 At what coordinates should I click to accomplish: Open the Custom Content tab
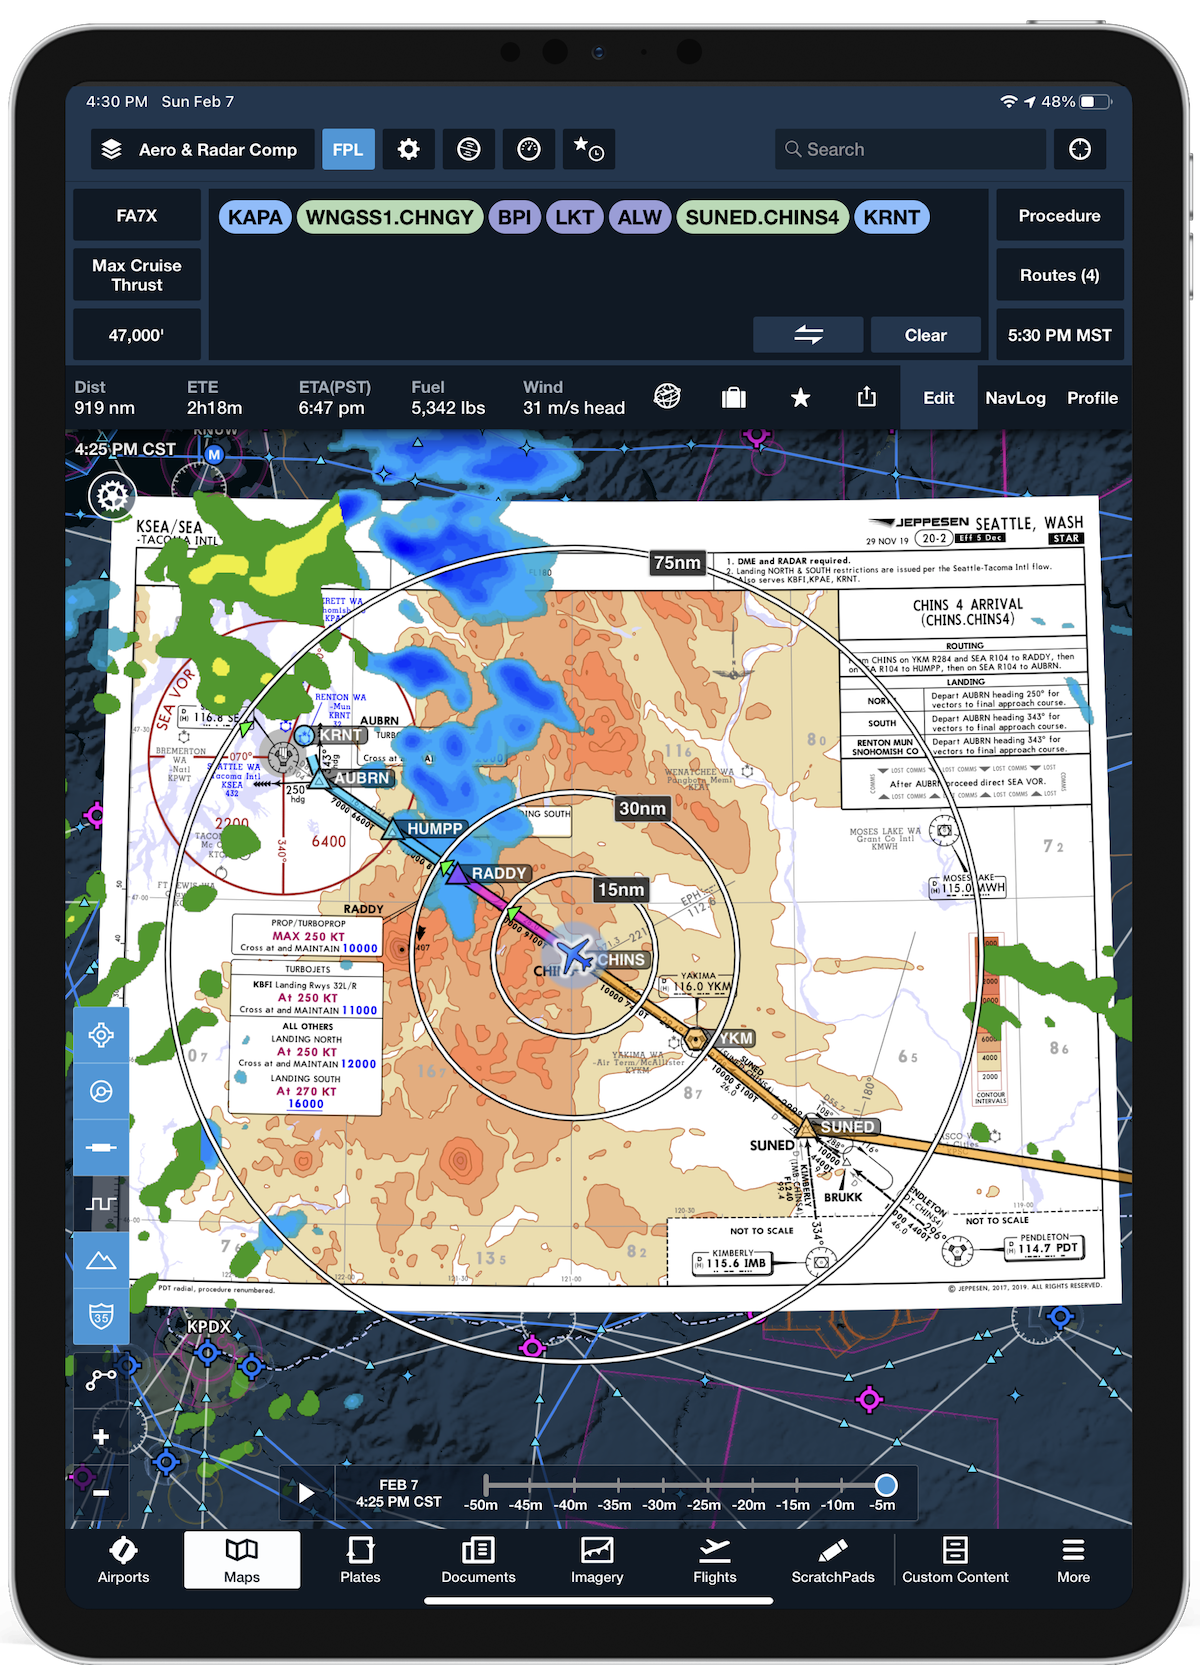pos(955,1560)
